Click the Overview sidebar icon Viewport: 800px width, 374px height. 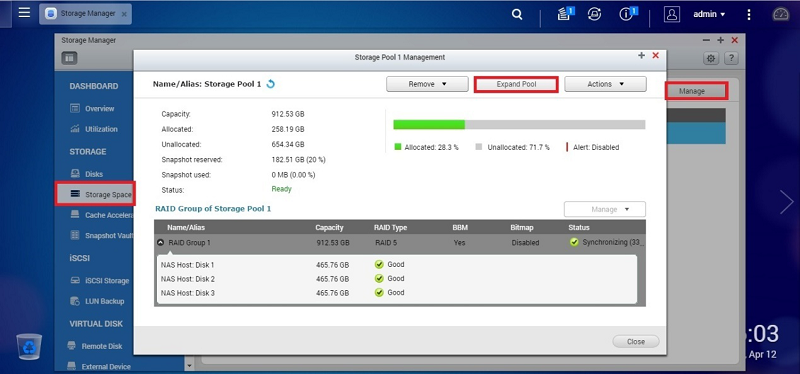click(x=75, y=108)
